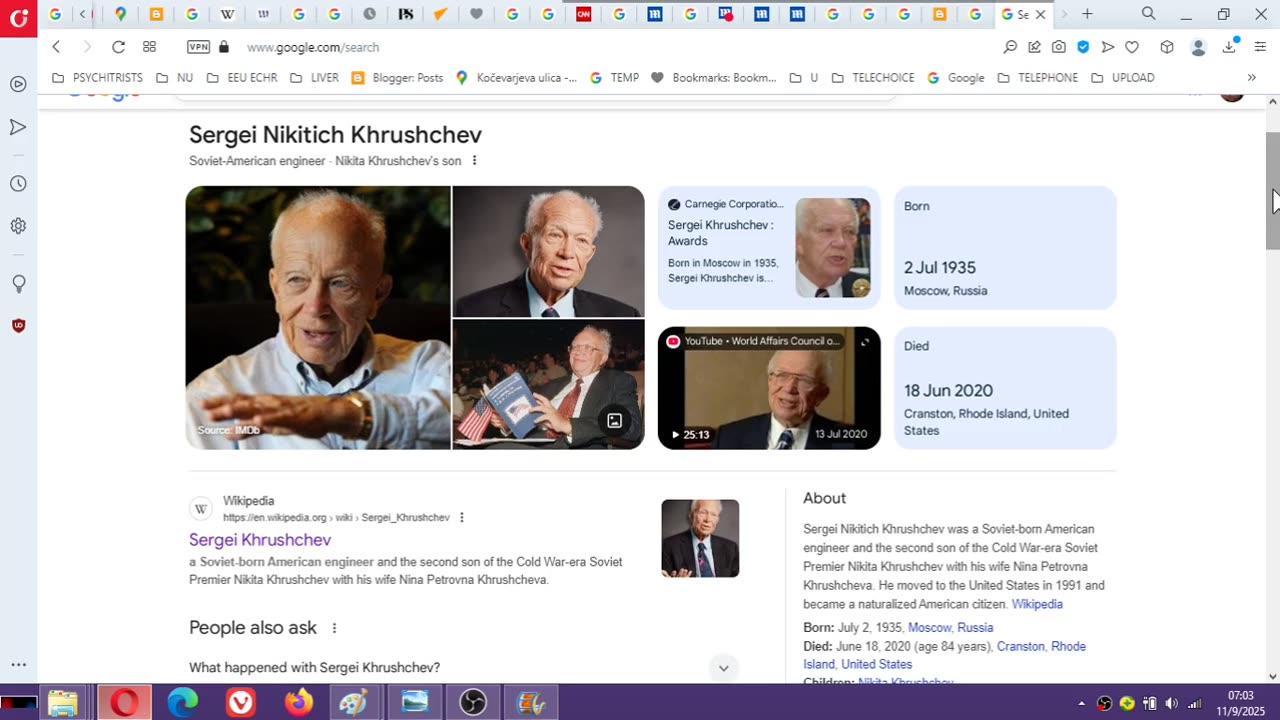Image resolution: width=1280 pixels, height=720 pixels.
Task: Open the LIVER bookmarks folder
Action: coord(314,78)
